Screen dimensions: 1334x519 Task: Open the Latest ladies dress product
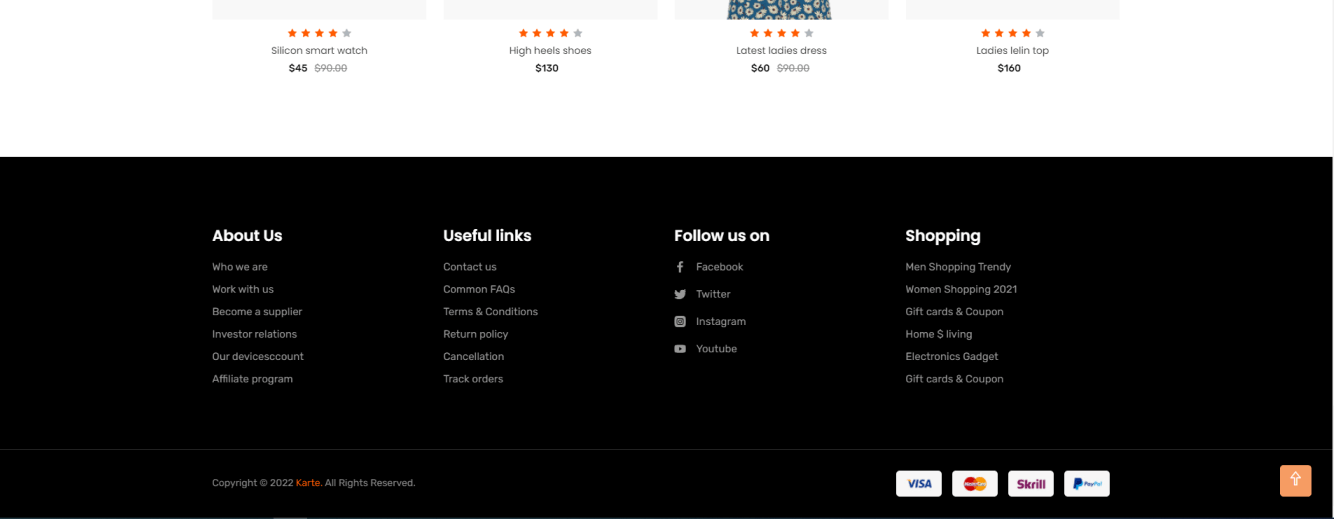pyautogui.click(x=781, y=51)
